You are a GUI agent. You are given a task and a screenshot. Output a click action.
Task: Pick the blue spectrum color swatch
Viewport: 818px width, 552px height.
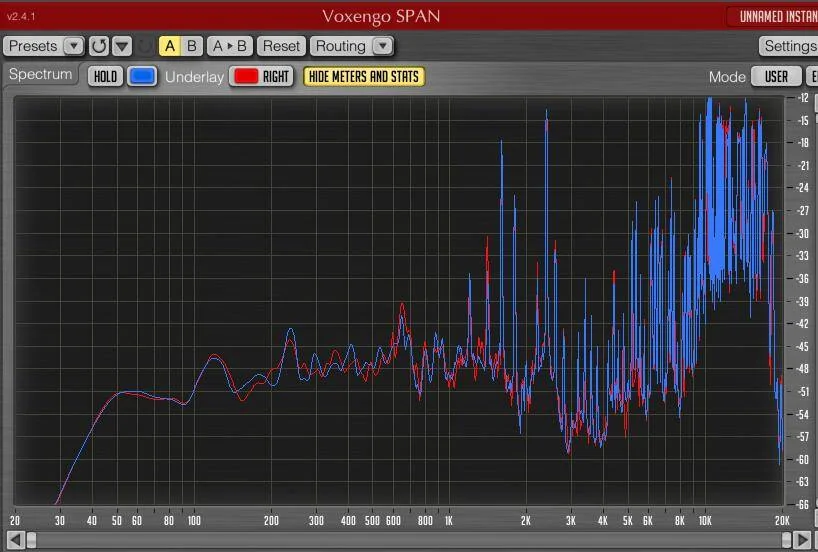point(142,76)
